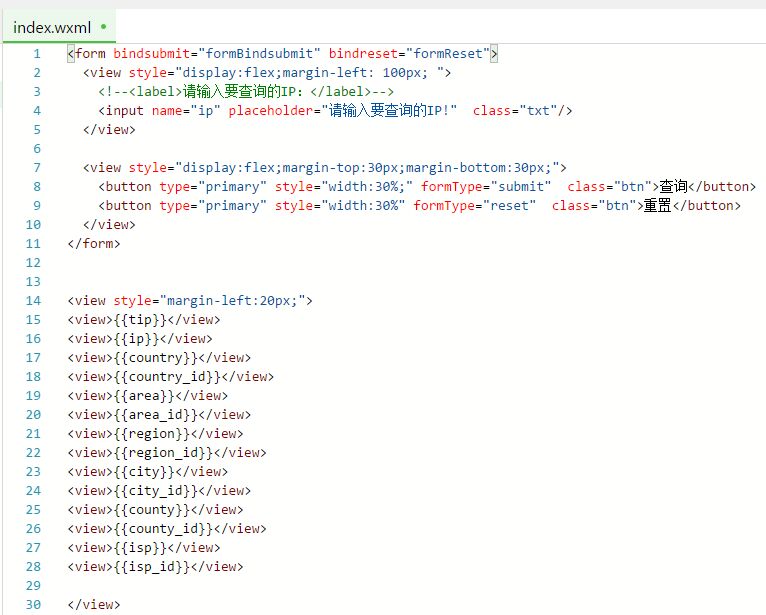Click the 重置 button text in code
This screenshot has width=766, height=615.
pos(658,206)
